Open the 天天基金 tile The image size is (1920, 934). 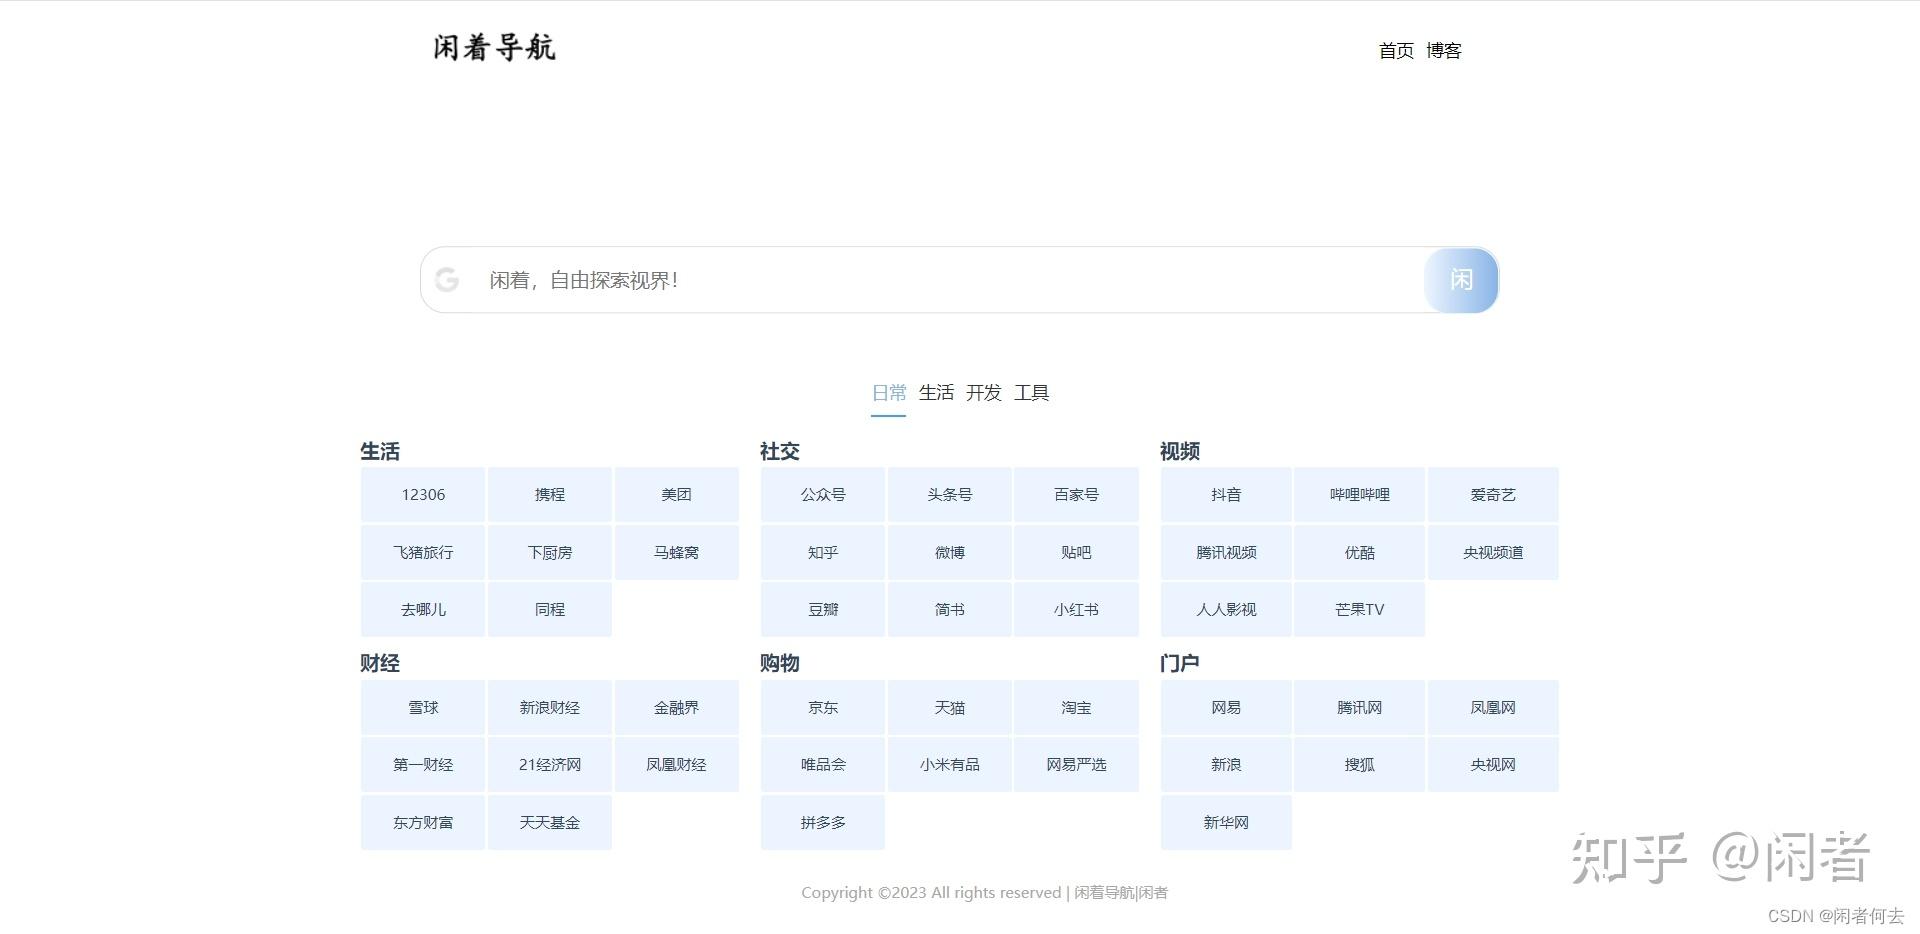point(550,822)
